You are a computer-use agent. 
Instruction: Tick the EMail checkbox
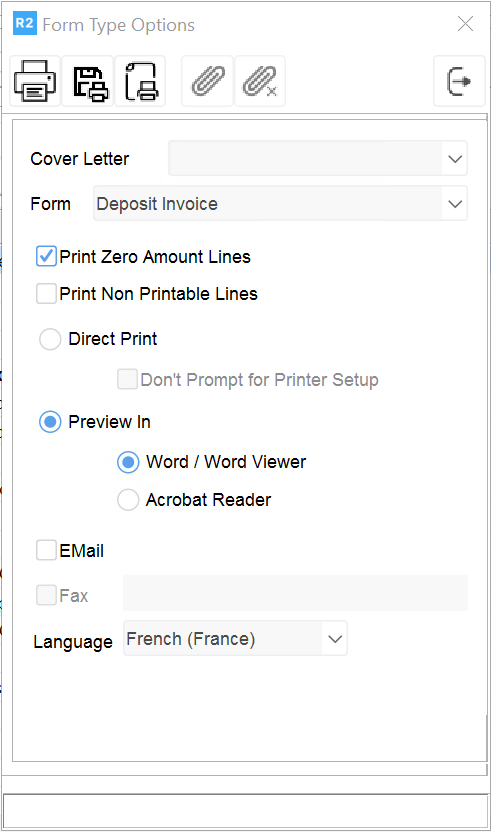click(46, 550)
